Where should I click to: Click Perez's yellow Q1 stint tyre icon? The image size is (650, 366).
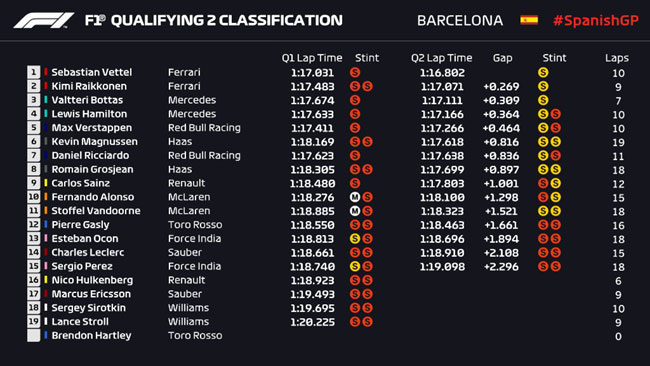(x=354, y=267)
